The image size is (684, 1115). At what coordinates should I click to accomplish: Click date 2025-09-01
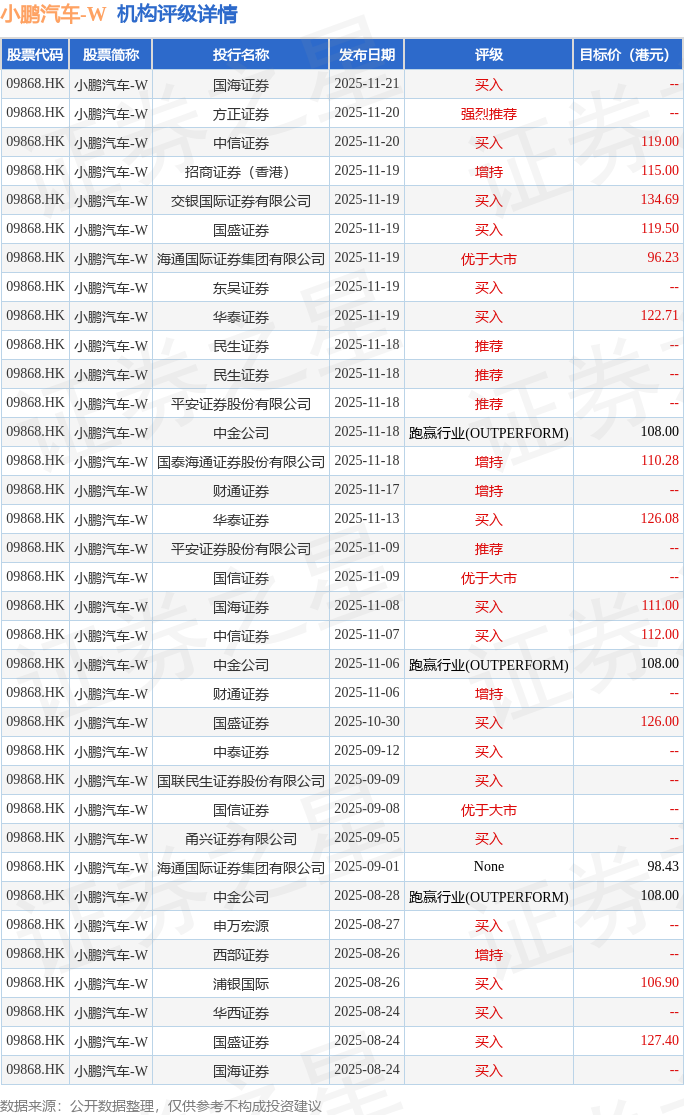coord(367,867)
